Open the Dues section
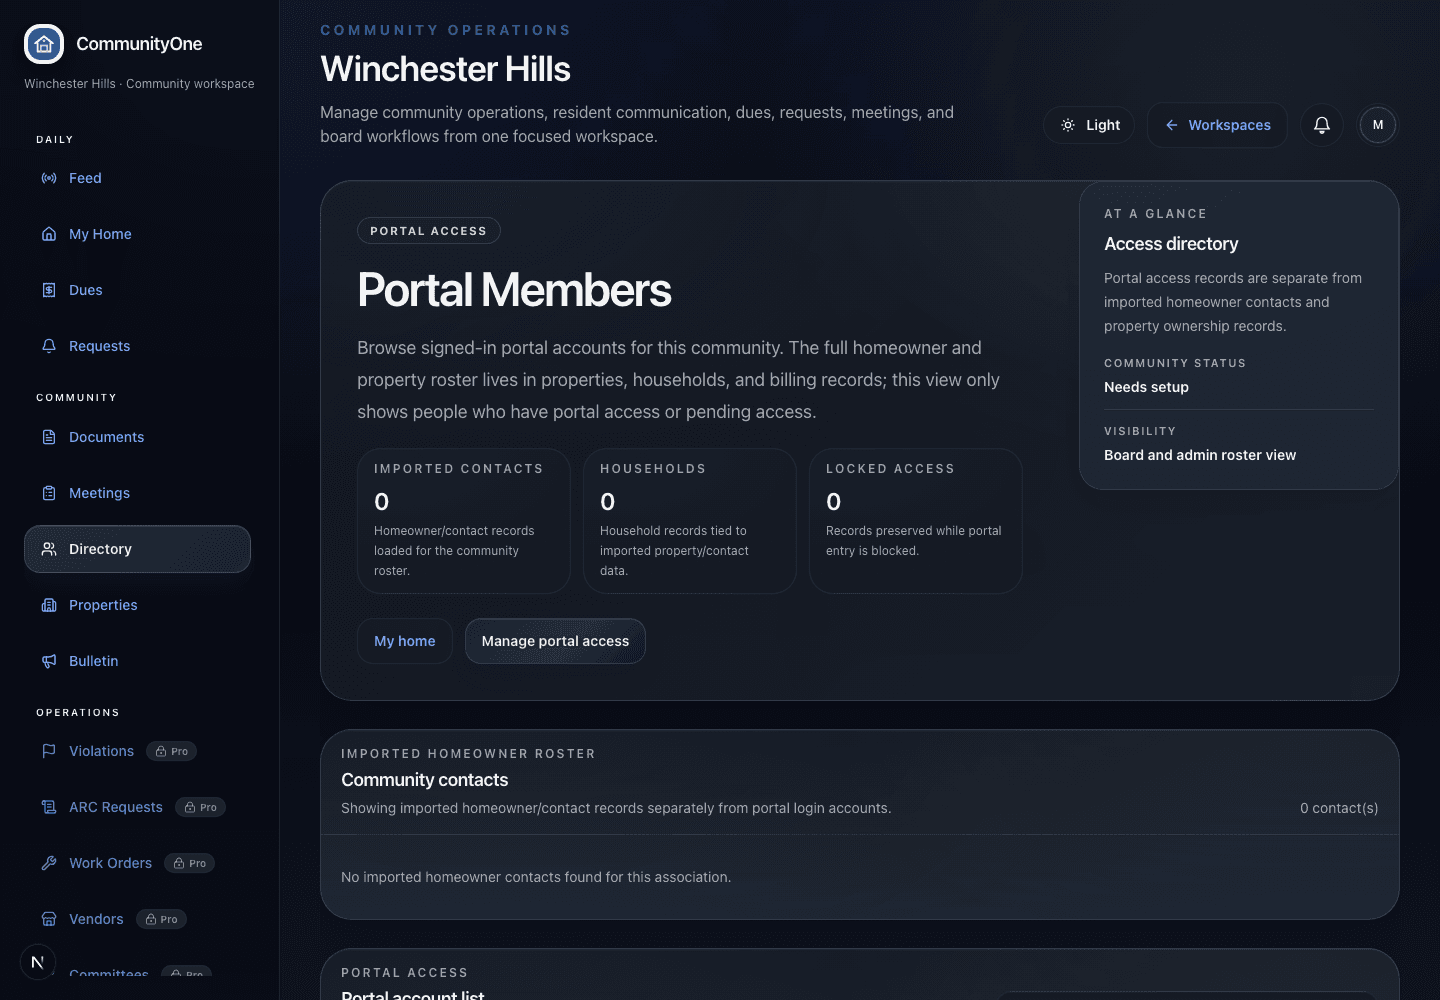The height and width of the screenshot is (1000, 1440). coord(137,290)
